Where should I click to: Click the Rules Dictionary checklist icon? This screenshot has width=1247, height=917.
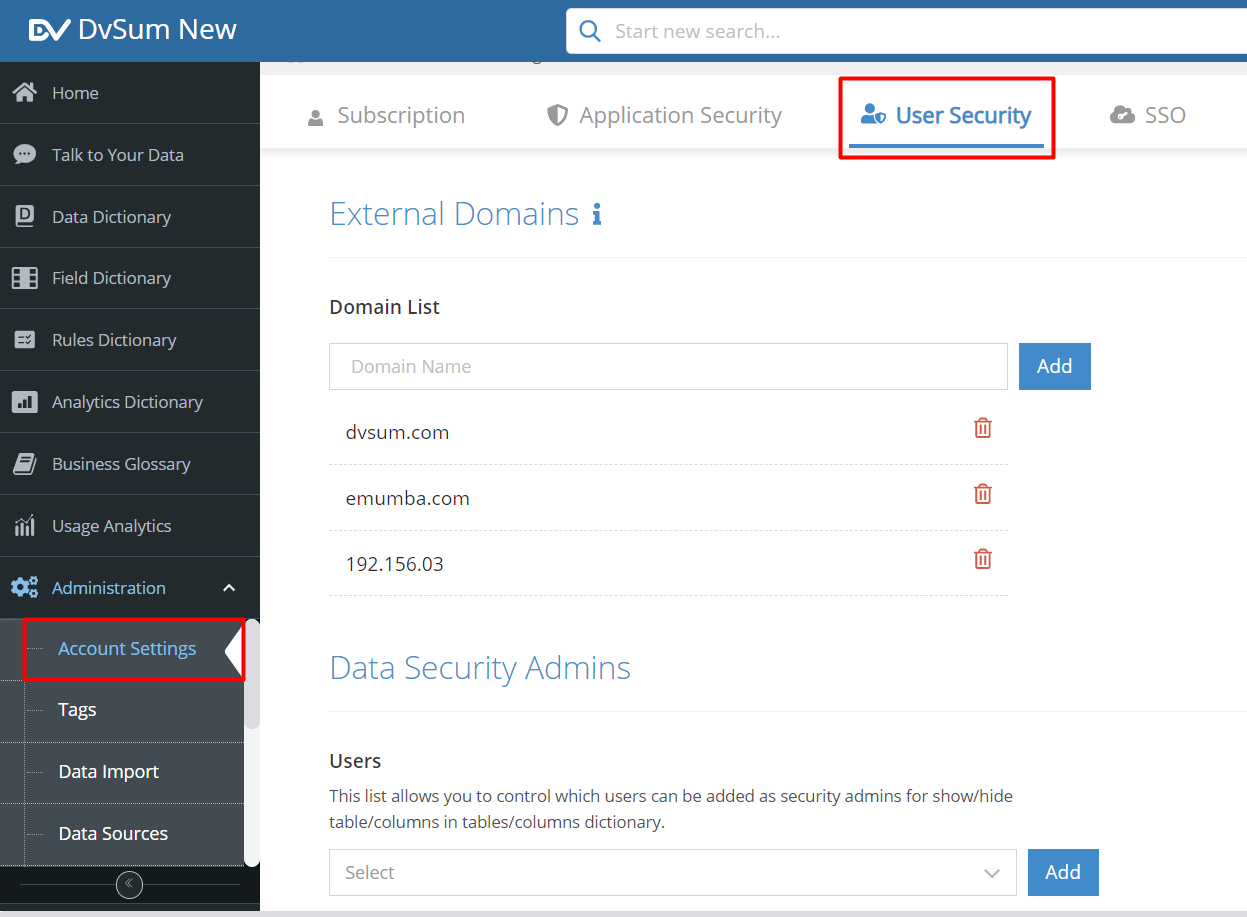click(x=25, y=340)
